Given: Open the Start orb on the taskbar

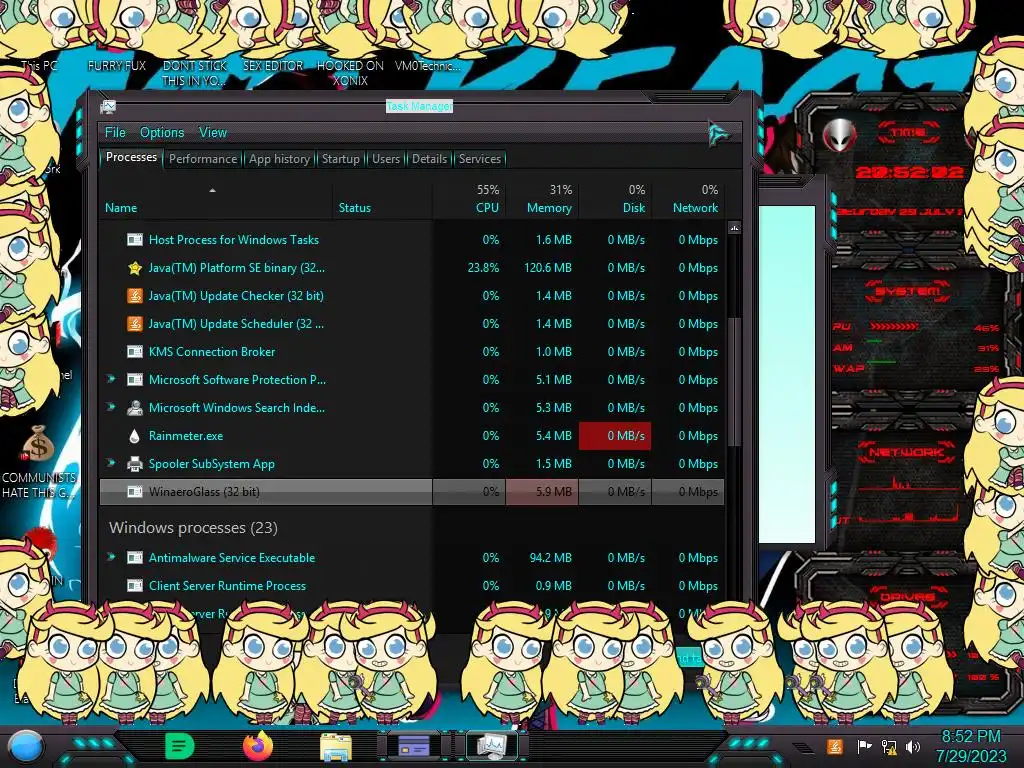Looking at the screenshot, I should point(25,746).
